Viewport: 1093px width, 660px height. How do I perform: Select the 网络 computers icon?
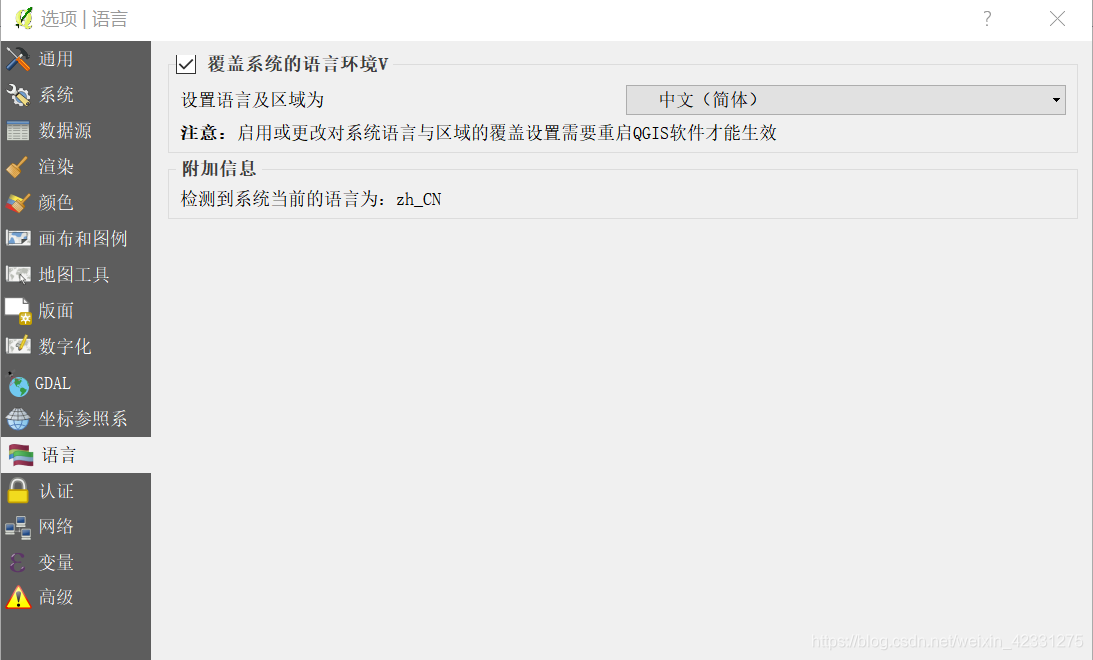(x=18, y=527)
